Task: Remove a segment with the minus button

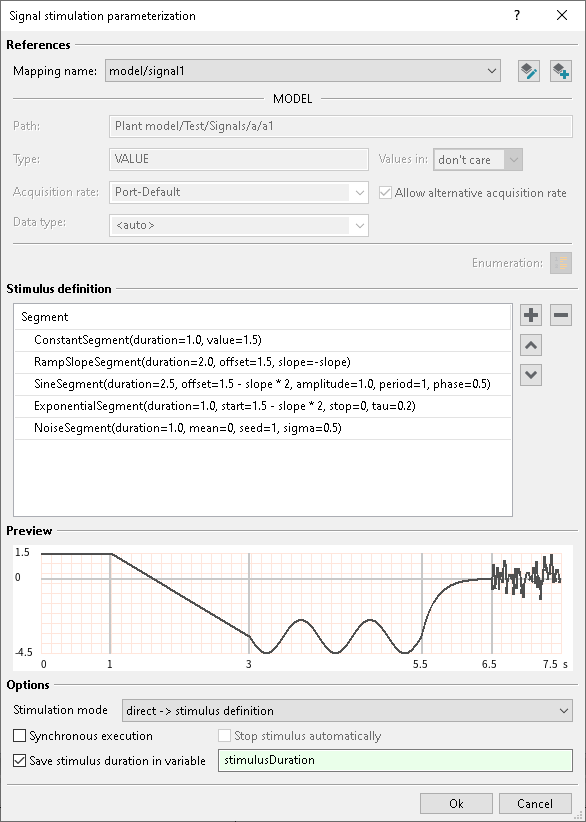Action: 561,315
